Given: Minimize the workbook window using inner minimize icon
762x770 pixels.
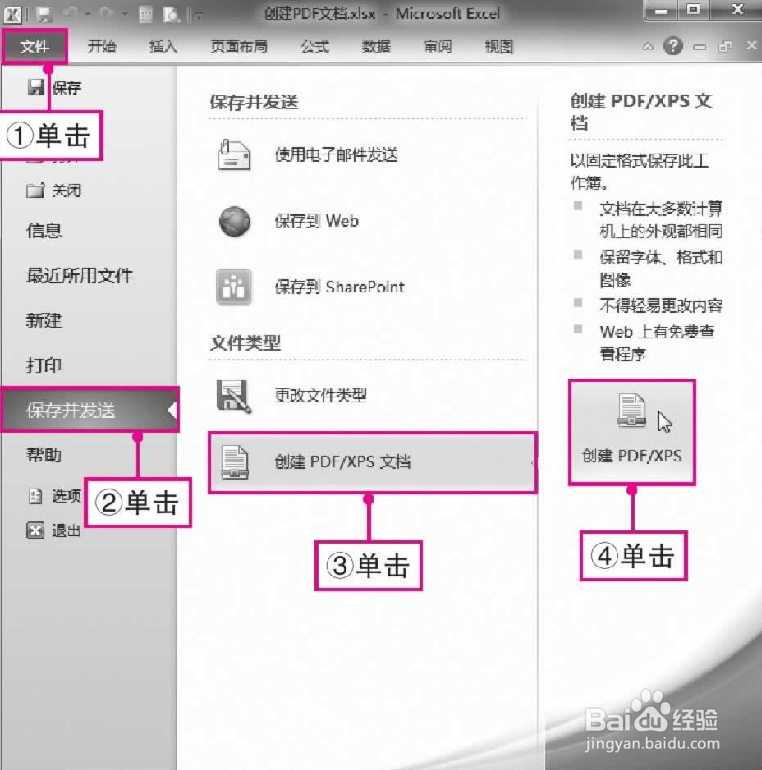Looking at the screenshot, I should click(x=700, y=47).
